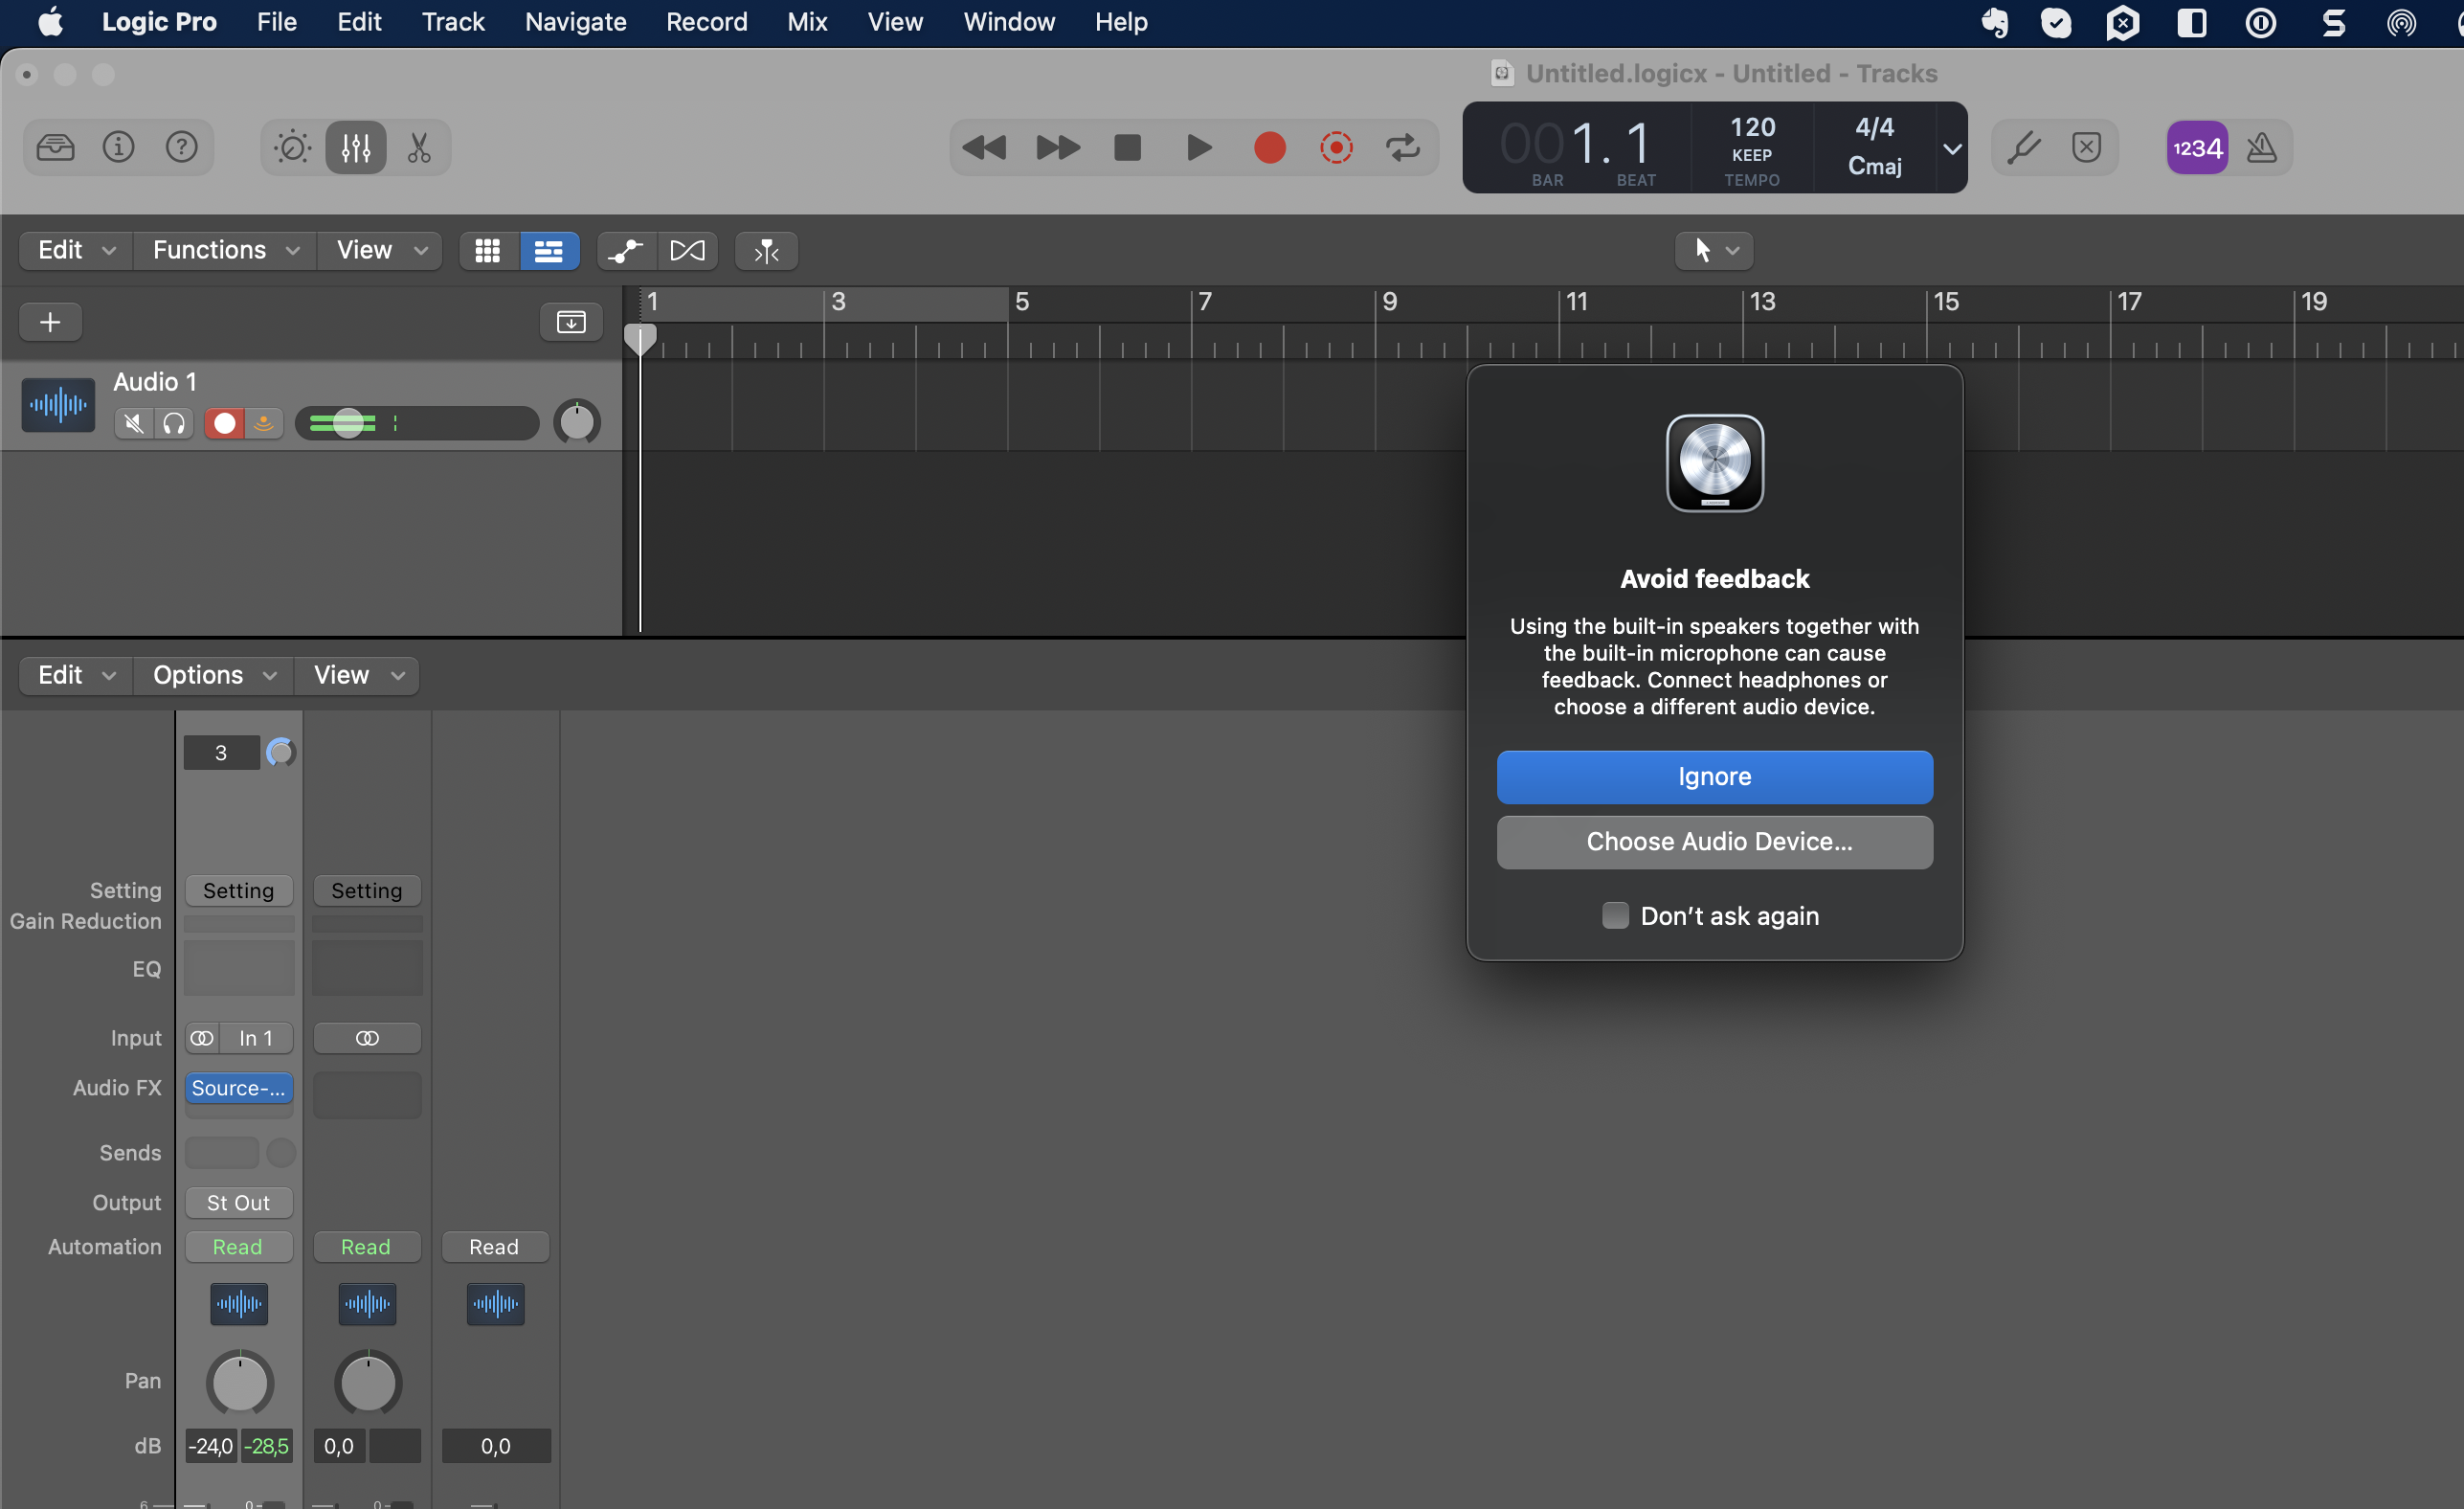The height and width of the screenshot is (1509, 2464).
Task: Toggle the Mixer button in control bar
Action: (355, 148)
